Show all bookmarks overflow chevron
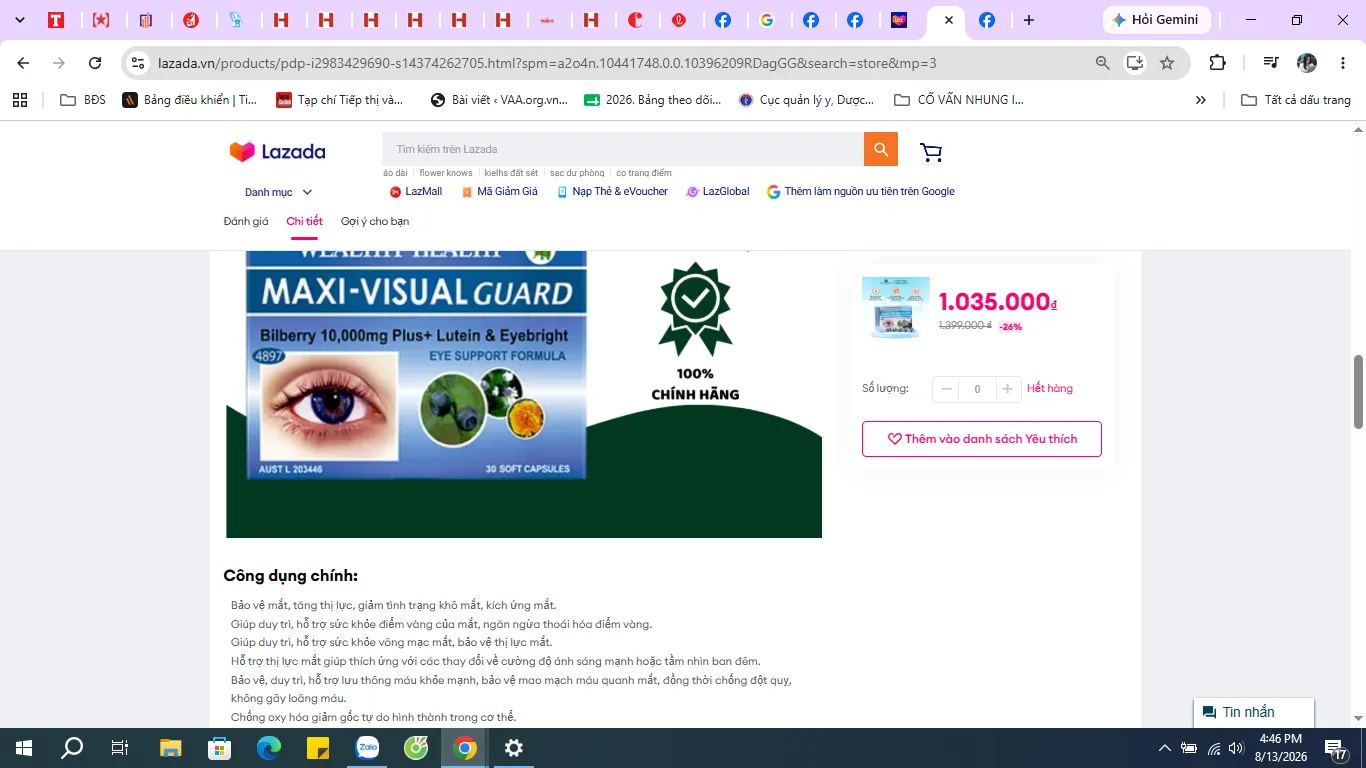This screenshot has height=768, width=1366. pos(1201,100)
